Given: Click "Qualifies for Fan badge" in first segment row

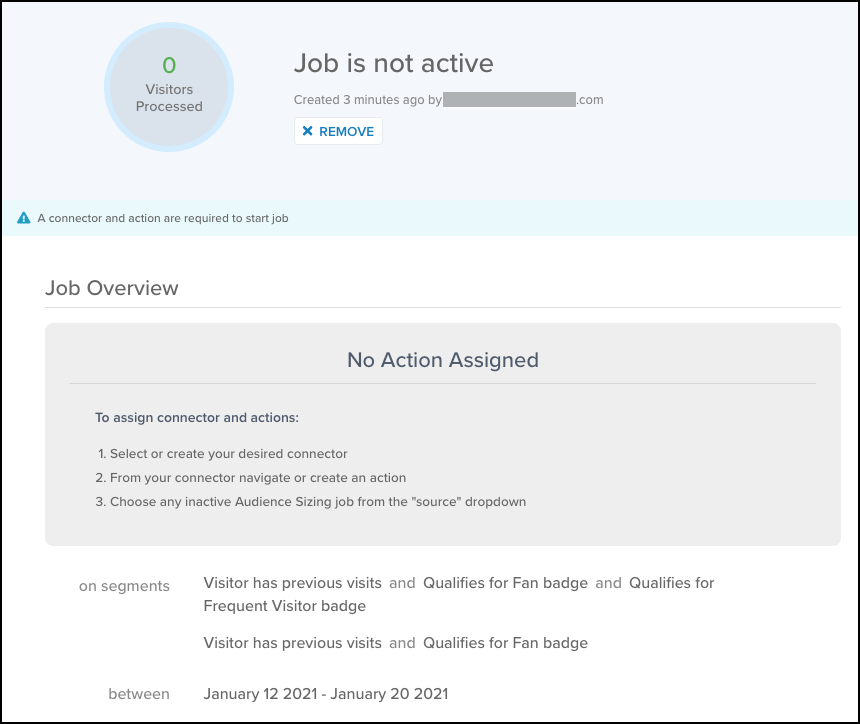Looking at the screenshot, I should [x=505, y=582].
